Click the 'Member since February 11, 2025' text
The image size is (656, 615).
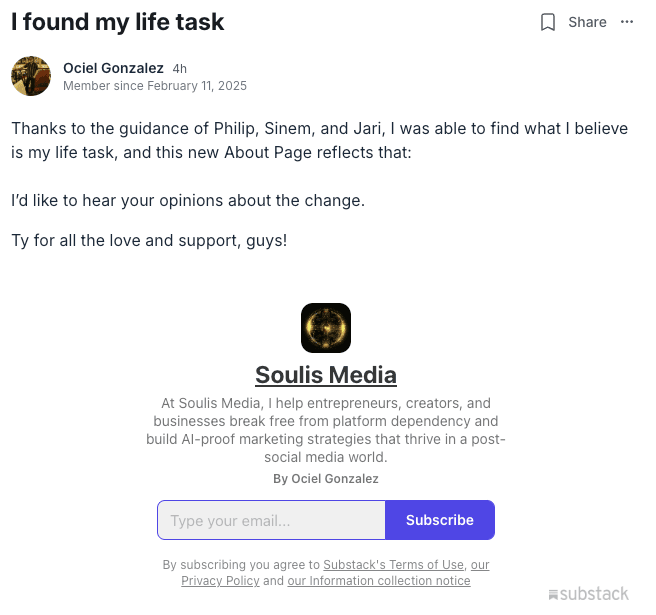155,86
